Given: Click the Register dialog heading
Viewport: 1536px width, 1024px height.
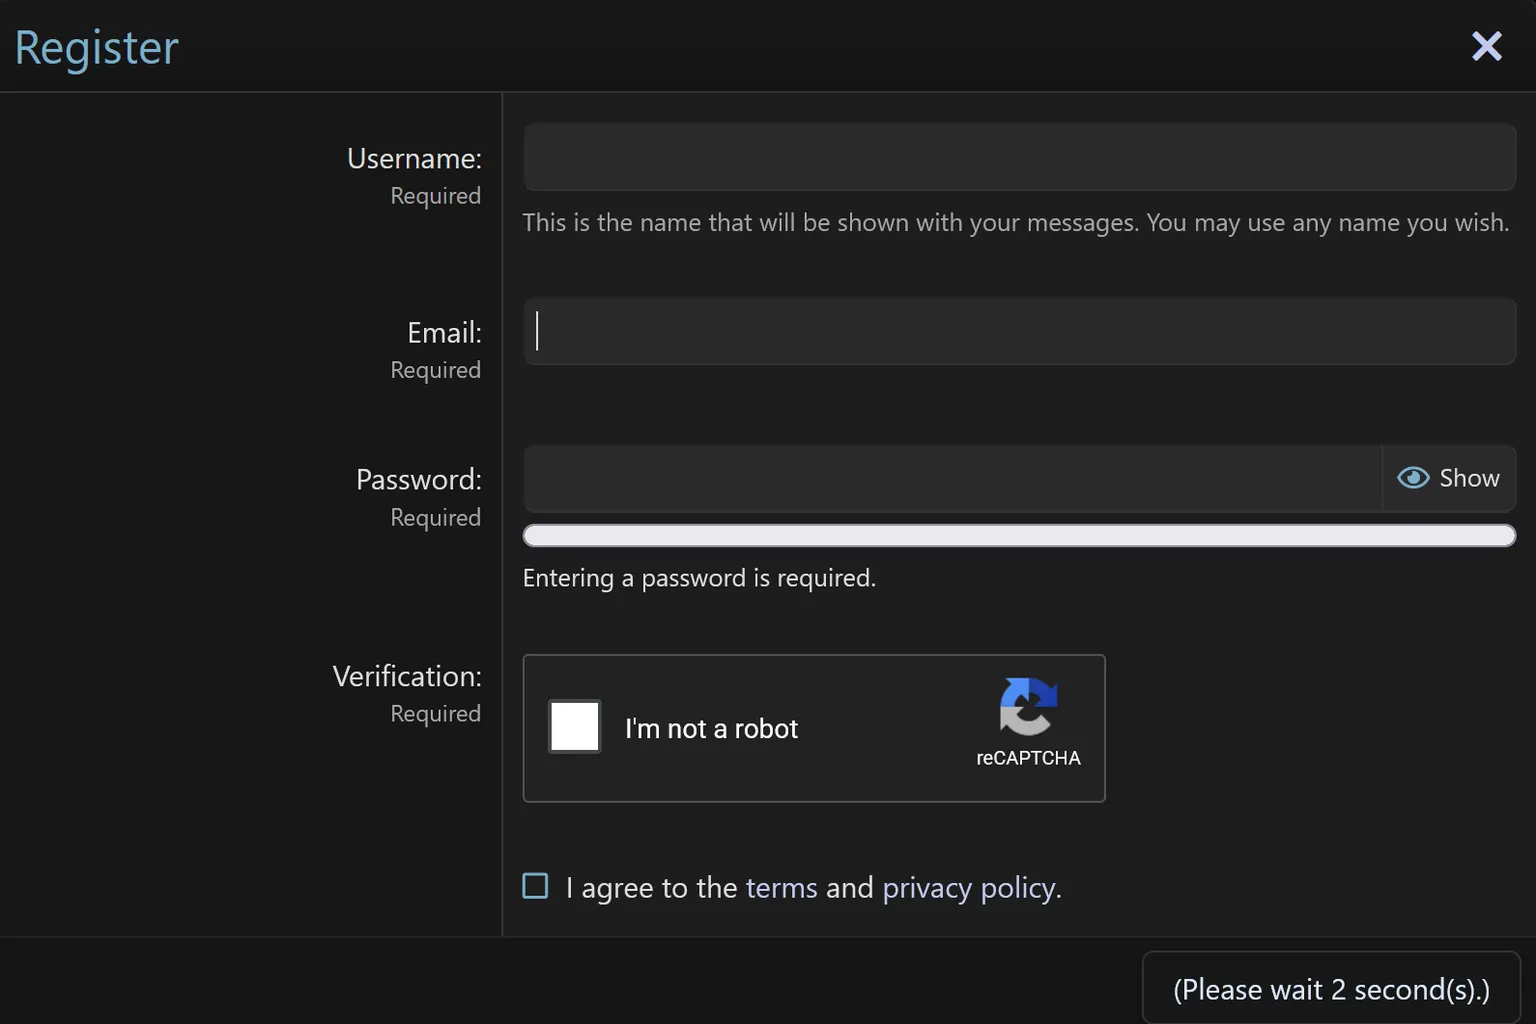Looking at the screenshot, I should click(x=97, y=48).
